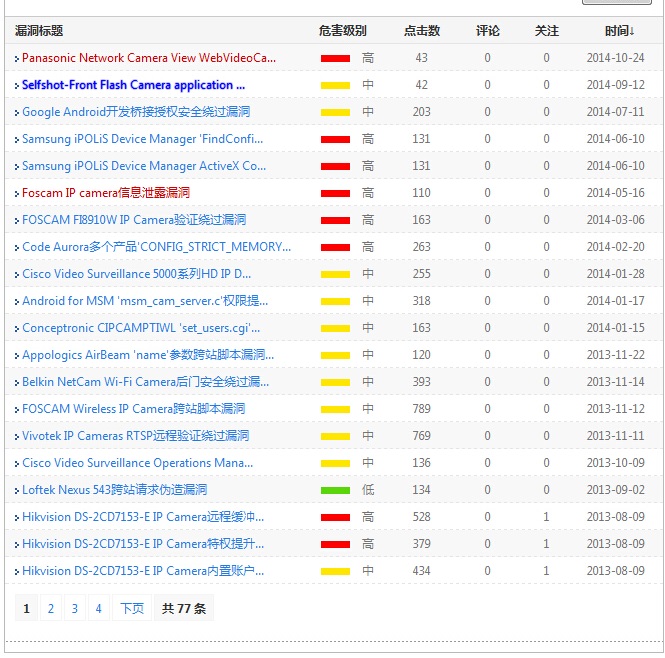
Task: Go to page 3 of results
Action: pyautogui.click(x=75, y=608)
